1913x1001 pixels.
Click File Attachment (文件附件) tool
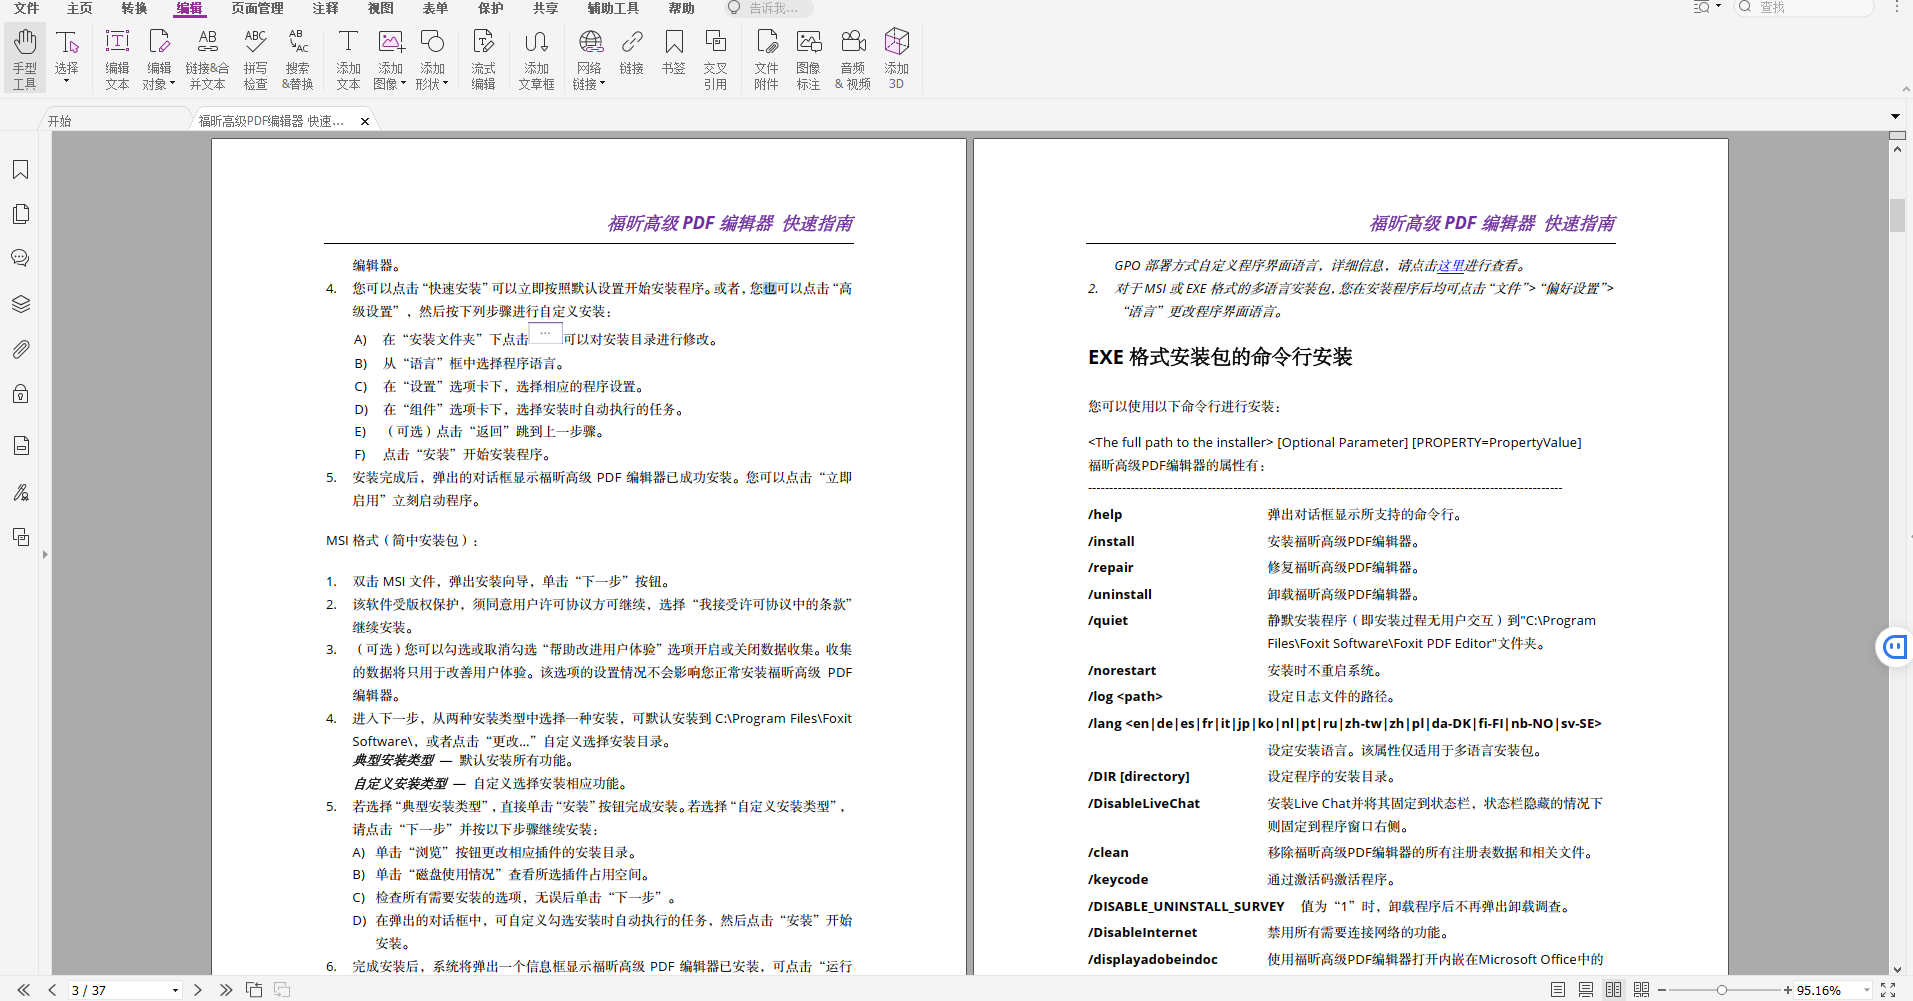tap(766, 59)
